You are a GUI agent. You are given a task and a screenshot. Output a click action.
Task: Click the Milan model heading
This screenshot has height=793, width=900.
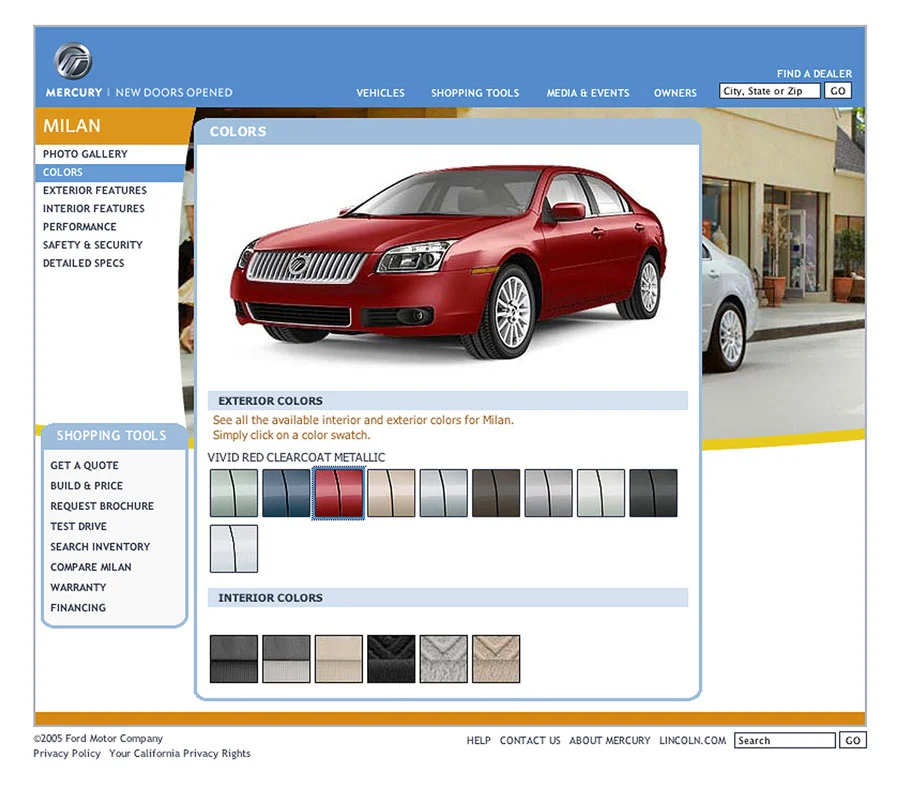coord(72,126)
